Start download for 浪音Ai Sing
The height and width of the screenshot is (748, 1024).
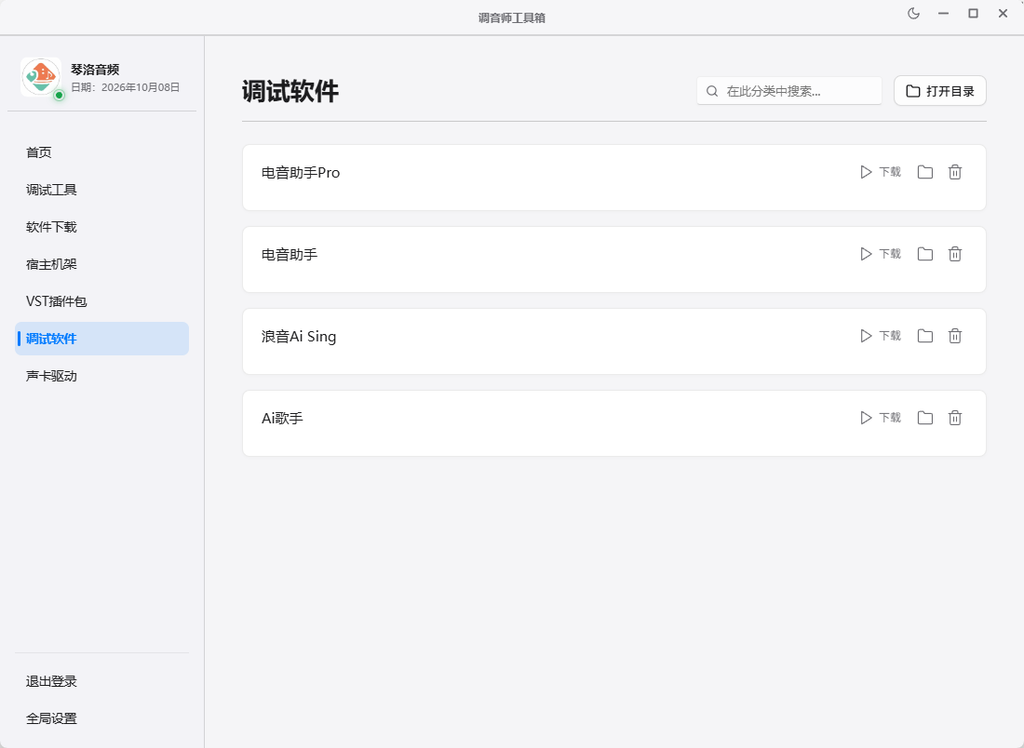click(x=880, y=336)
